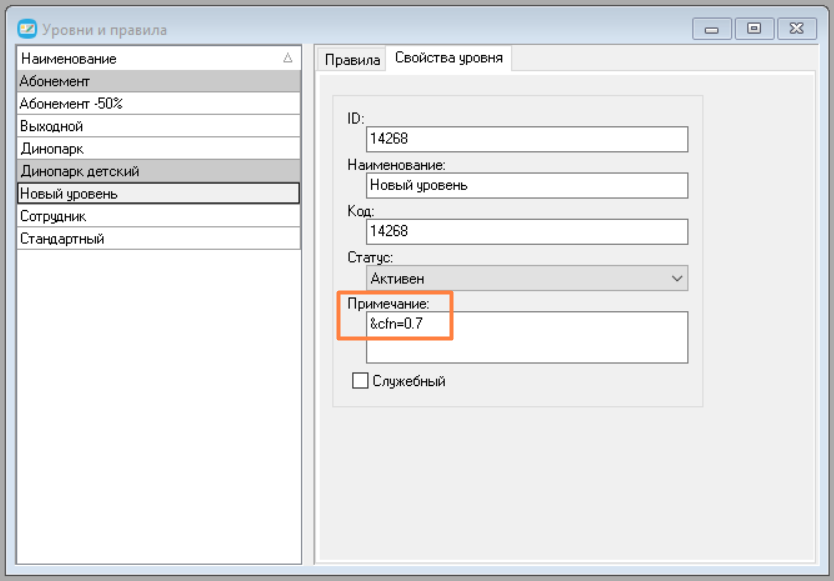Enable the Служебный checkbox
The height and width of the screenshot is (581, 834).
(x=360, y=380)
